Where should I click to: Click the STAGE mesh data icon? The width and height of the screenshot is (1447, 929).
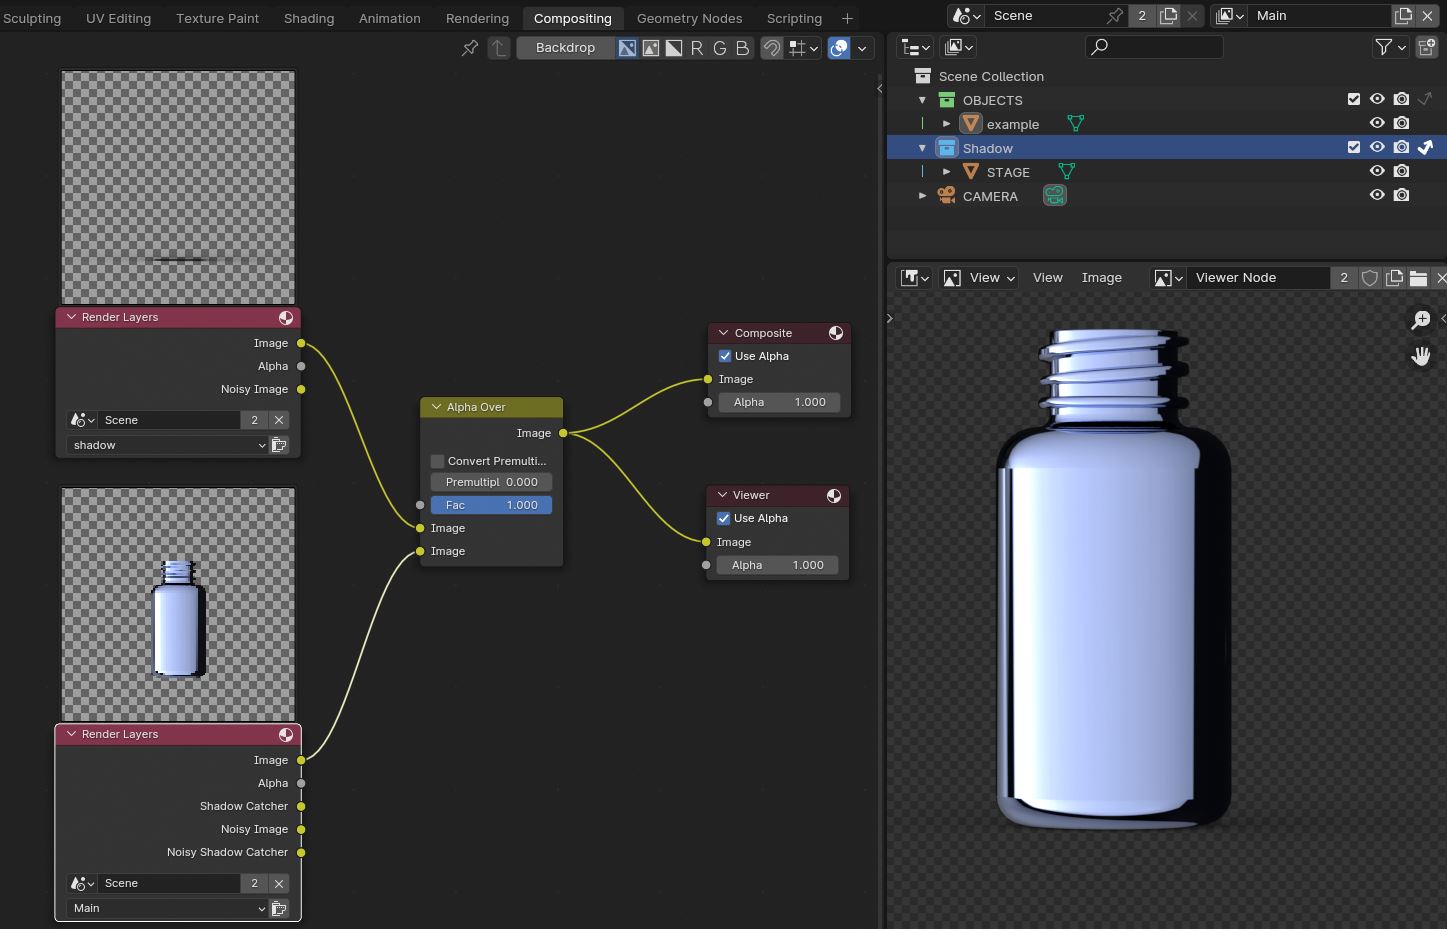[1067, 171]
